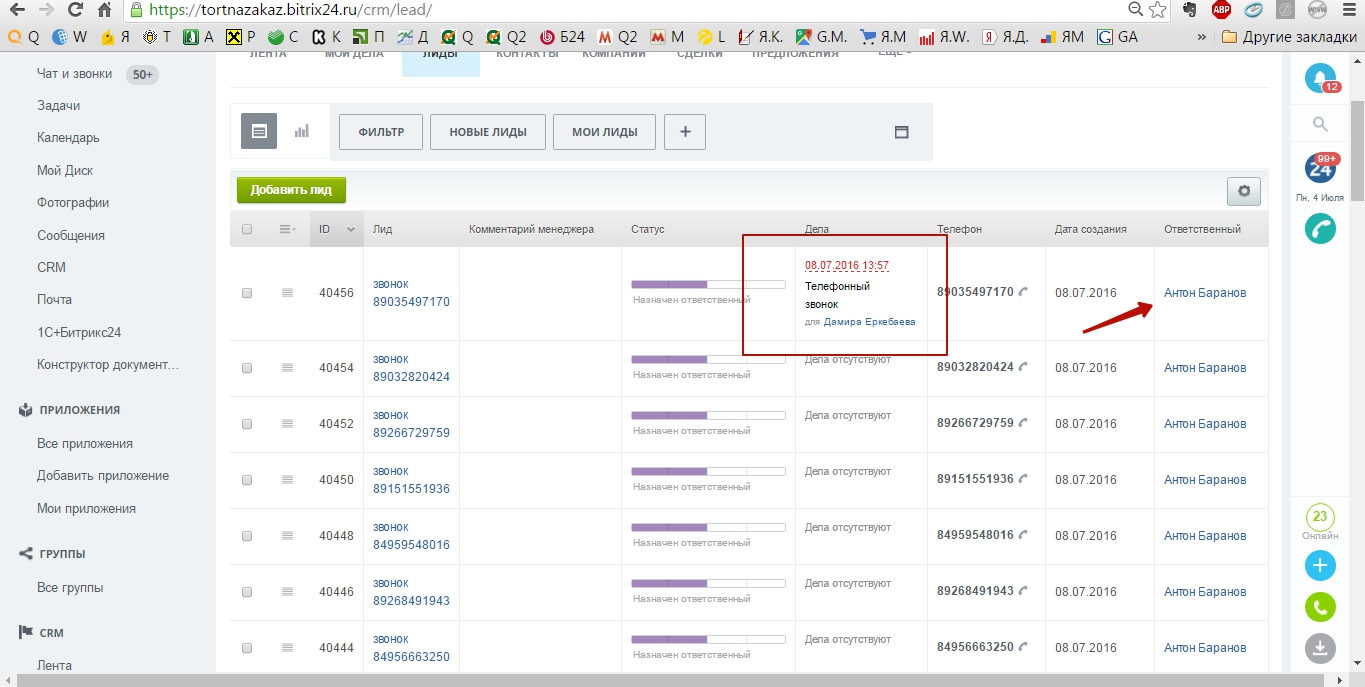Collapse CRM sidebar section header
The image size is (1365, 687).
click(41, 633)
